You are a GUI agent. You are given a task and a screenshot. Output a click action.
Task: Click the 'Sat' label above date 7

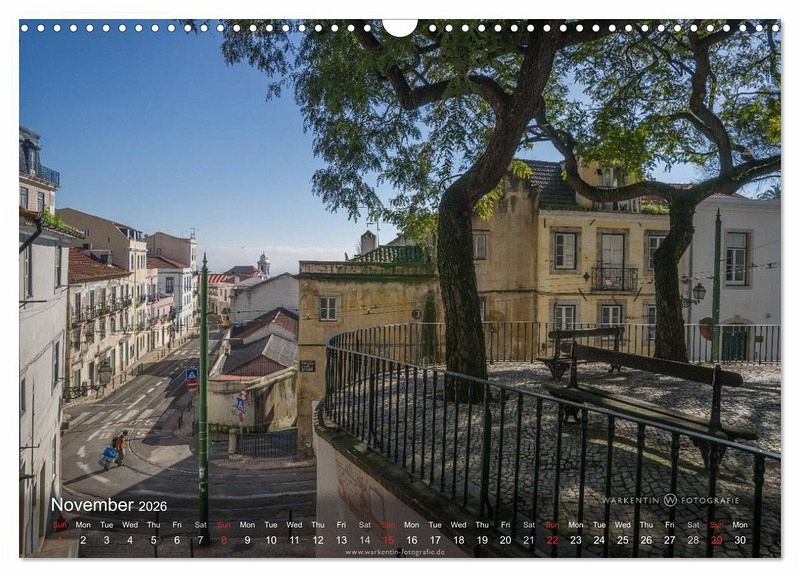click(201, 524)
